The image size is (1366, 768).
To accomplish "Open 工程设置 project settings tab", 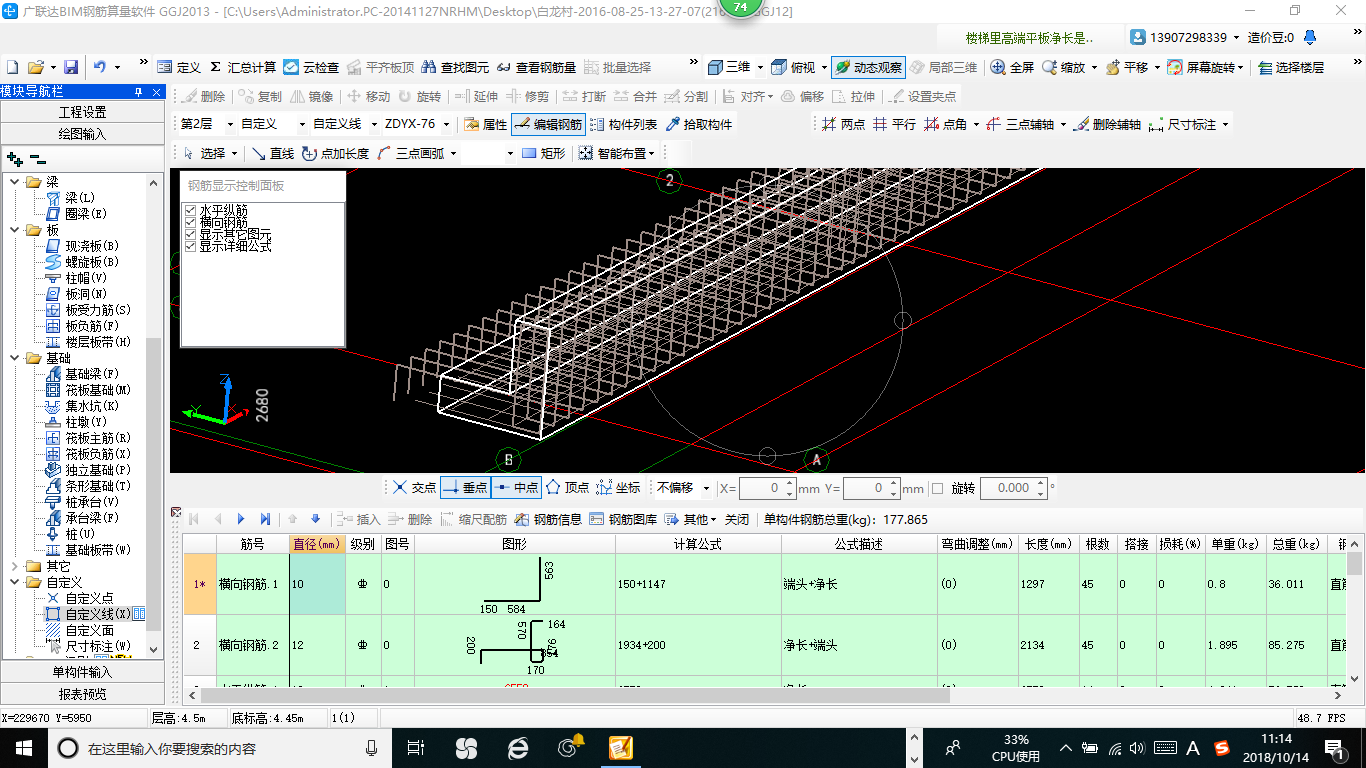I will tap(82, 112).
